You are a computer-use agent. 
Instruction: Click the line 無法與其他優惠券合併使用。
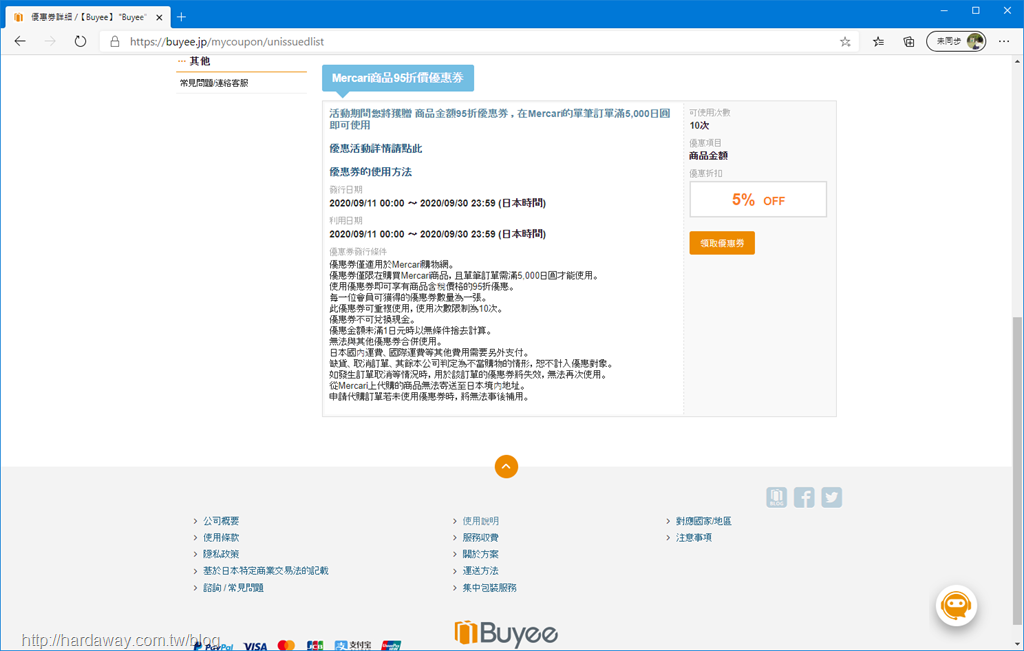(x=385, y=341)
